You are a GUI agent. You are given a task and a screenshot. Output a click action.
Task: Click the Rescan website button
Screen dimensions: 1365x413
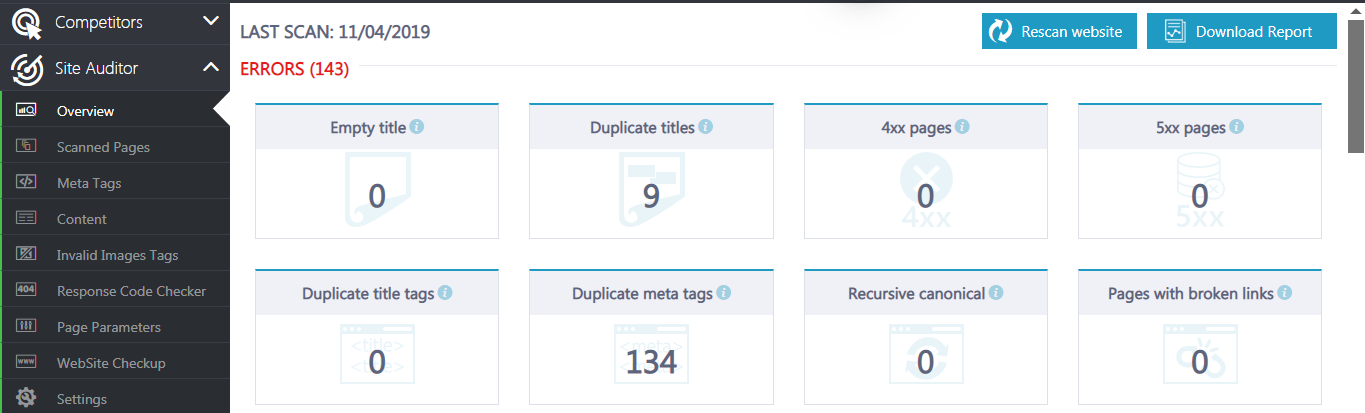tap(1060, 31)
